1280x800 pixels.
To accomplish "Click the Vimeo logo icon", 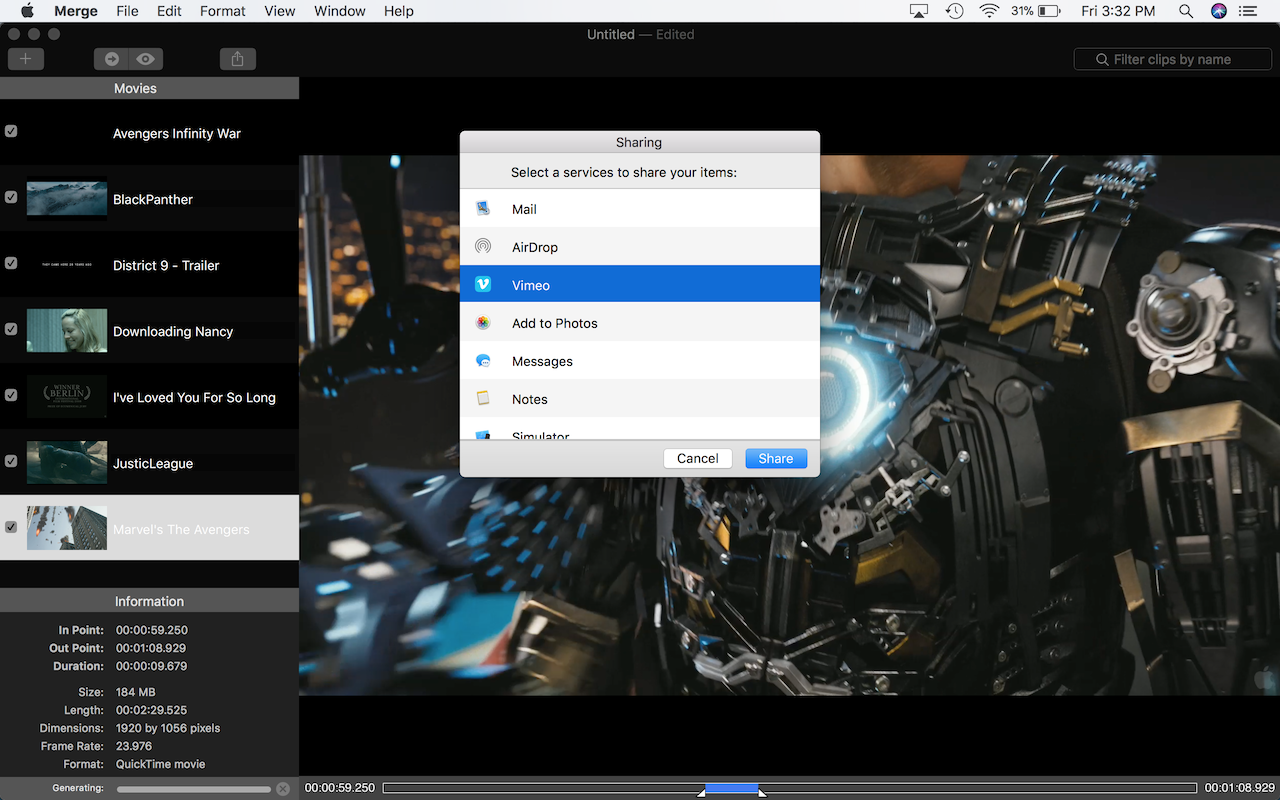I will pyautogui.click(x=483, y=284).
